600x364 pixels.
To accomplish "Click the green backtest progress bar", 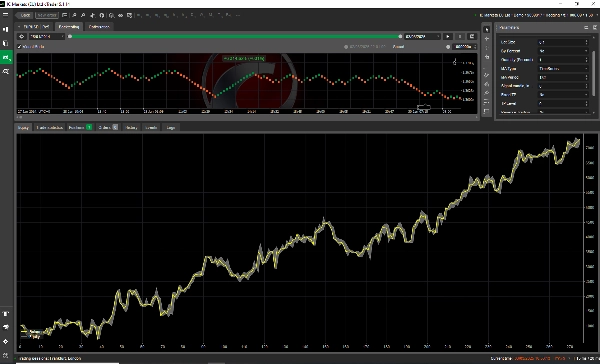I will pyautogui.click(x=235, y=36).
